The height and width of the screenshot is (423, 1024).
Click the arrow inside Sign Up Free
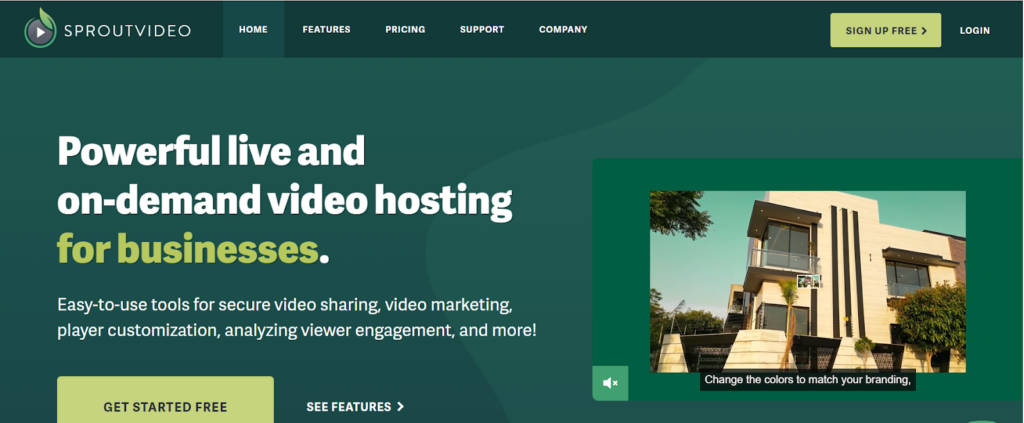coord(924,31)
